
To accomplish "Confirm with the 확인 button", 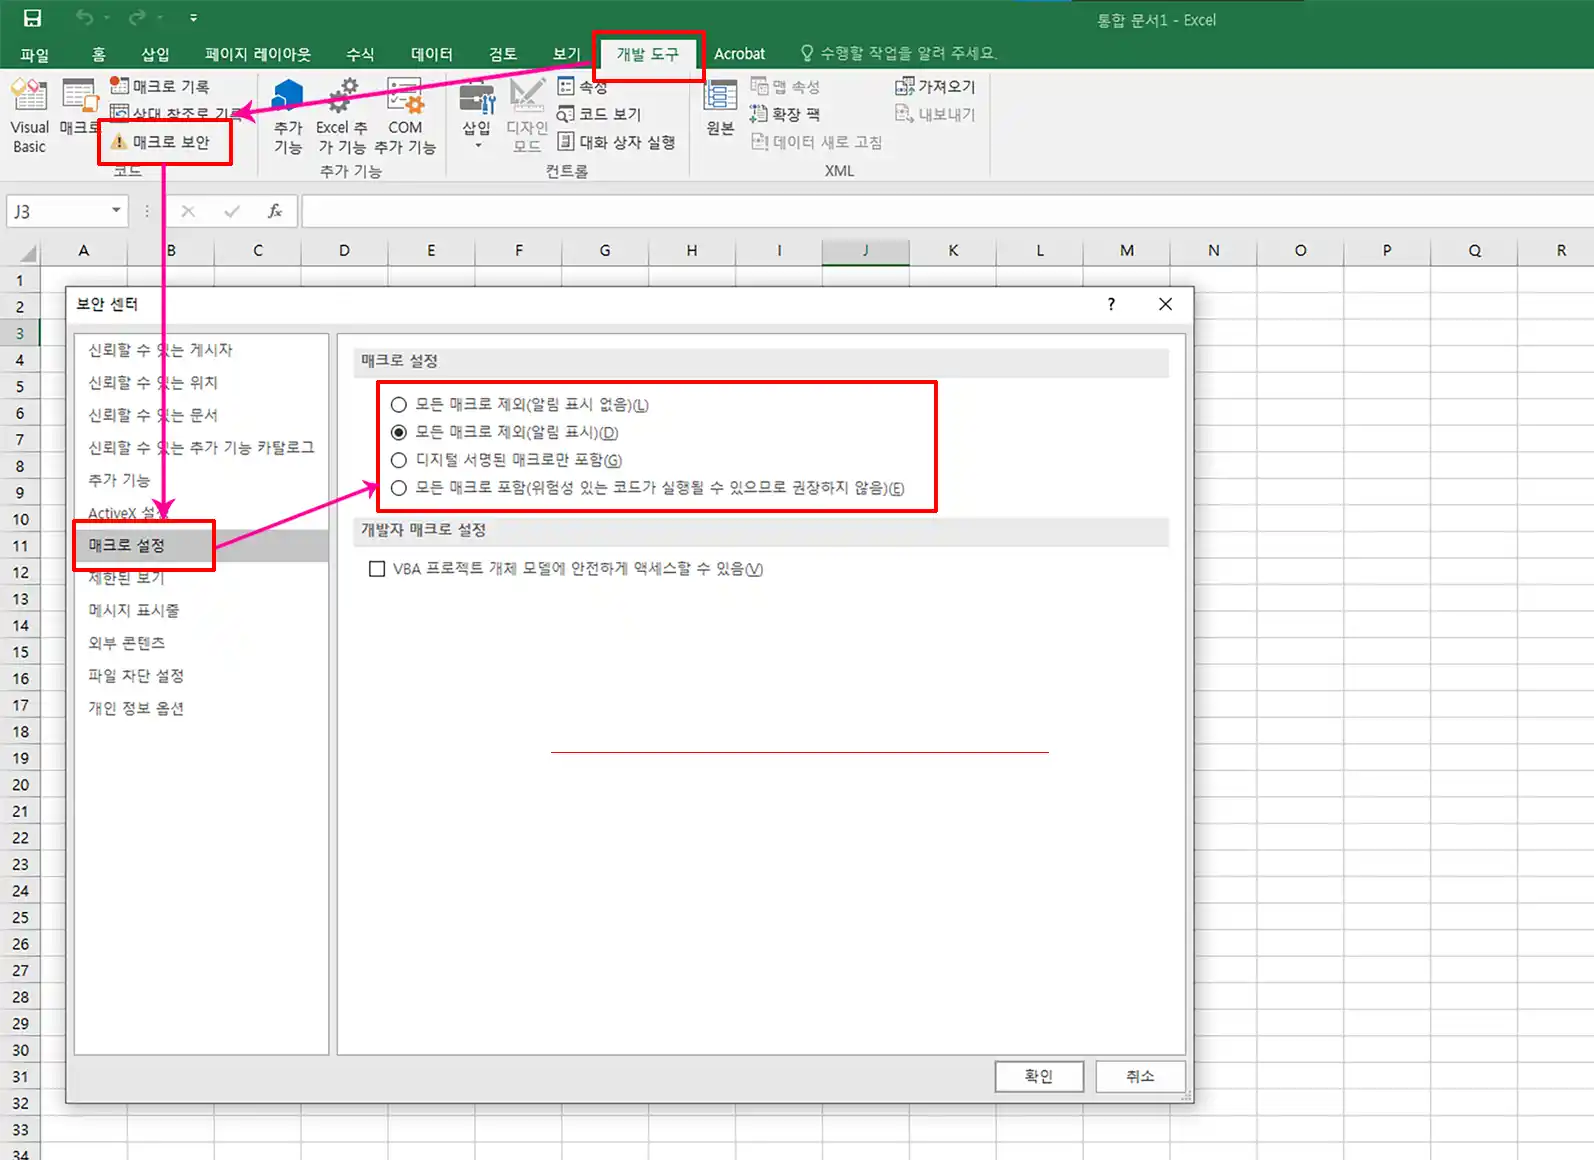I will coord(1039,1076).
